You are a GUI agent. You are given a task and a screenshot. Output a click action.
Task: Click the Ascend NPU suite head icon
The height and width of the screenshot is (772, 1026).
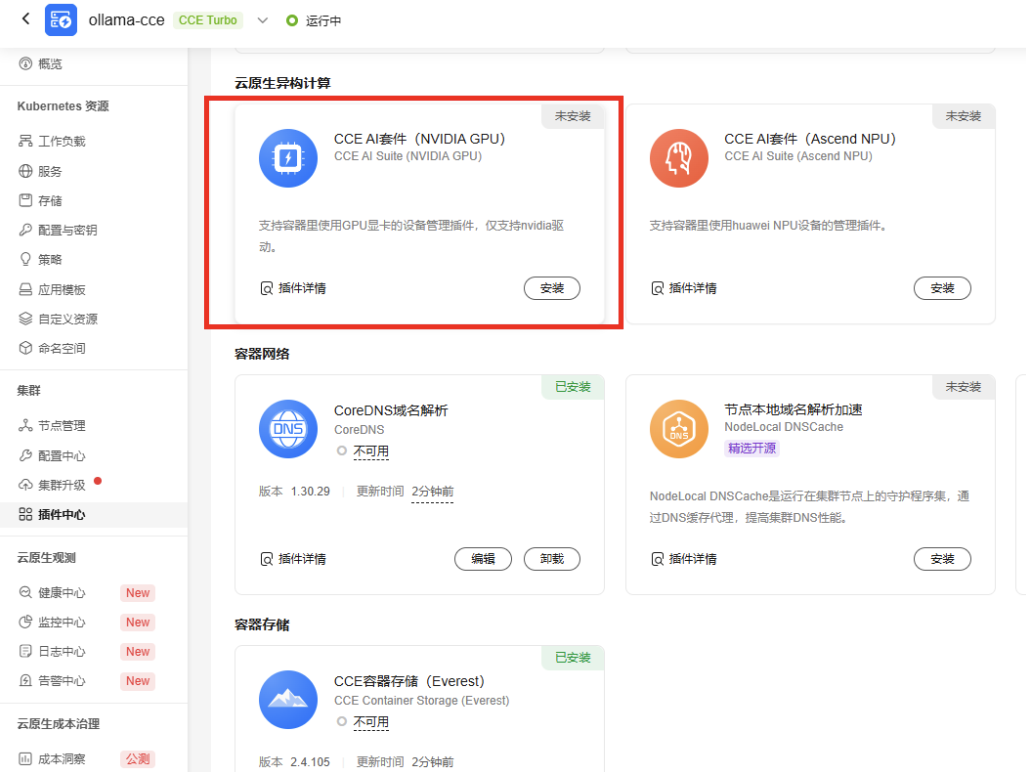(679, 158)
